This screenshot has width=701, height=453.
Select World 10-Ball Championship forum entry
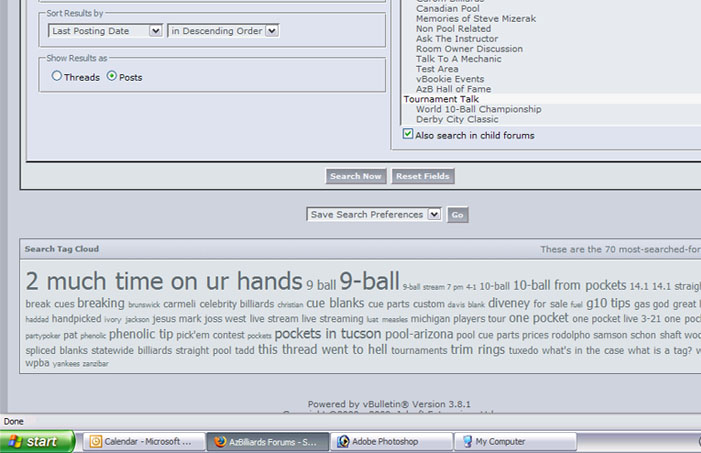[x=478, y=109]
